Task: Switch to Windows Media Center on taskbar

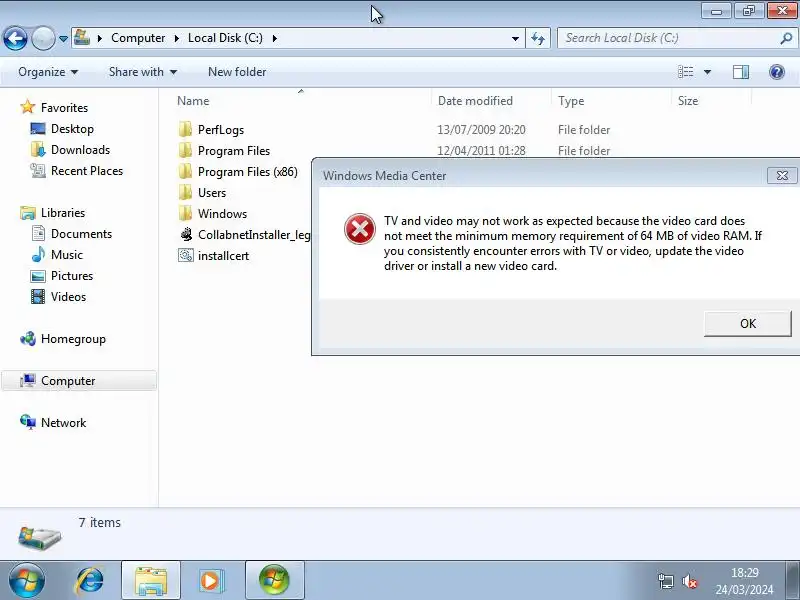Action: click(x=274, y=580)
